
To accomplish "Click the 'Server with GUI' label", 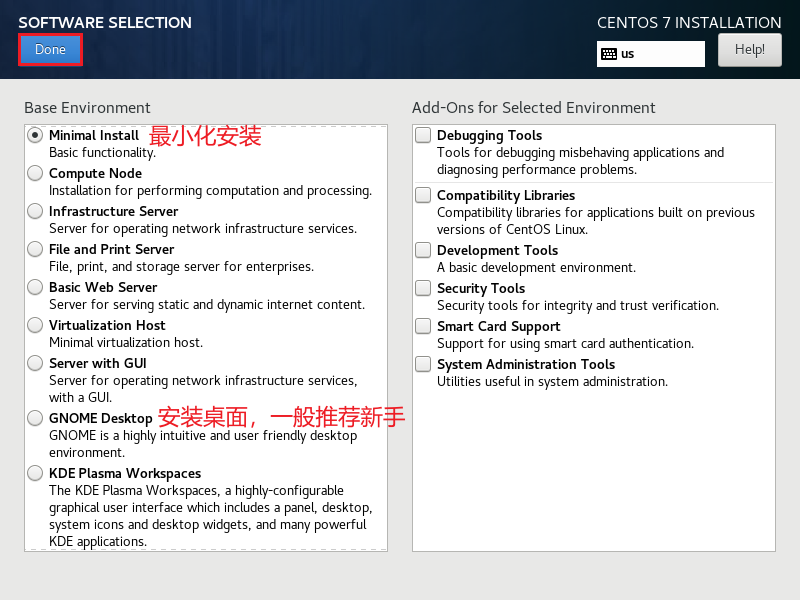I will tap(97, 363).
